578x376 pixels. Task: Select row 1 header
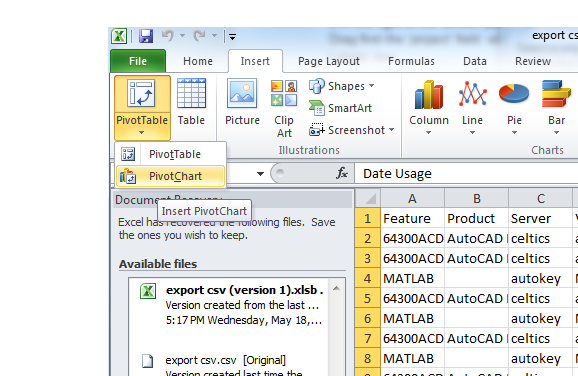pos(368,219)
